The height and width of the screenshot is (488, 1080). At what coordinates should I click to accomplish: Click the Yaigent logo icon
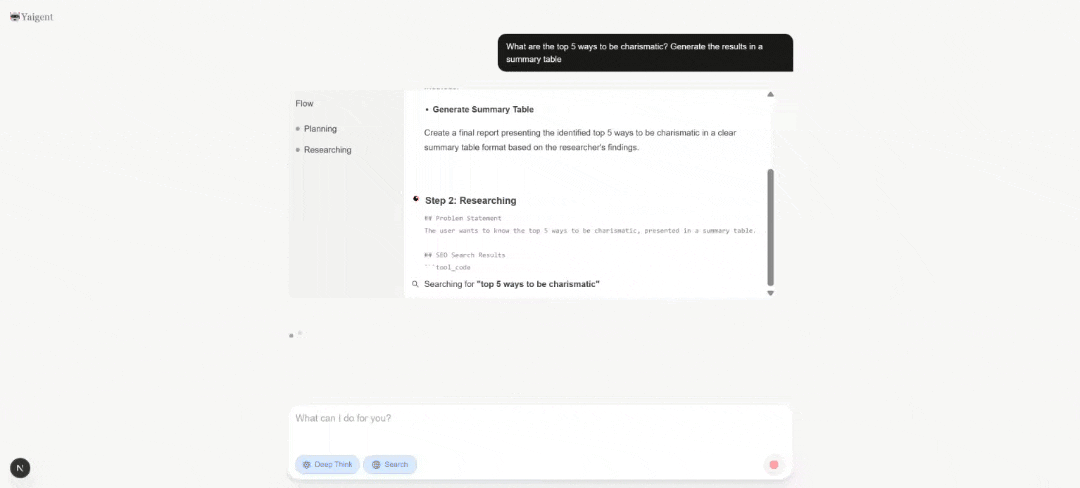(15, 17)
